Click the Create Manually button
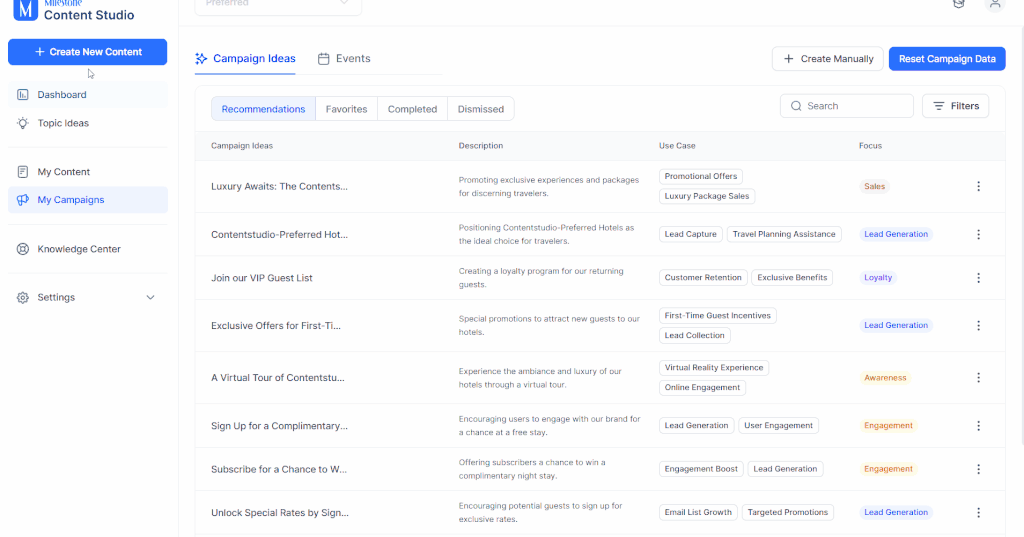The width and height of the screenshot is (1024, 537). tap(827, 59)
